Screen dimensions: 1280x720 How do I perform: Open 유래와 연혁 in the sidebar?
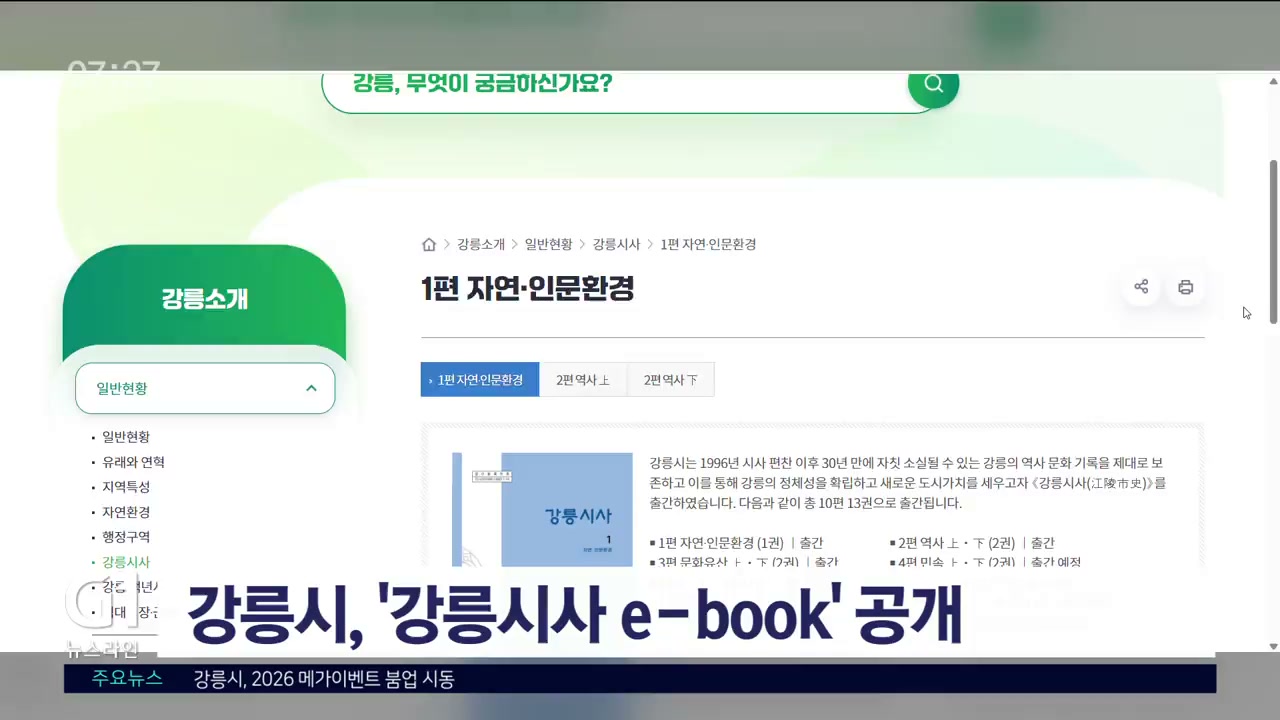coord(133,462)
